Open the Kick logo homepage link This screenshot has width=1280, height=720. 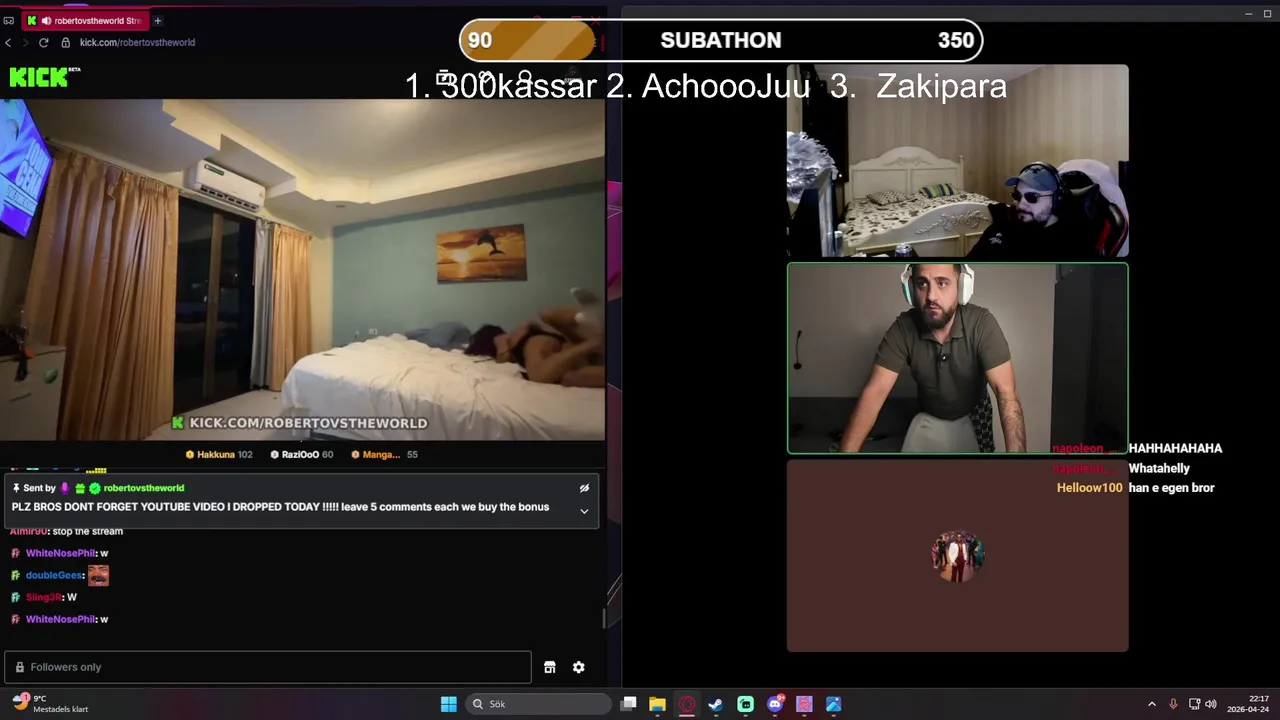tap(44, 77)
